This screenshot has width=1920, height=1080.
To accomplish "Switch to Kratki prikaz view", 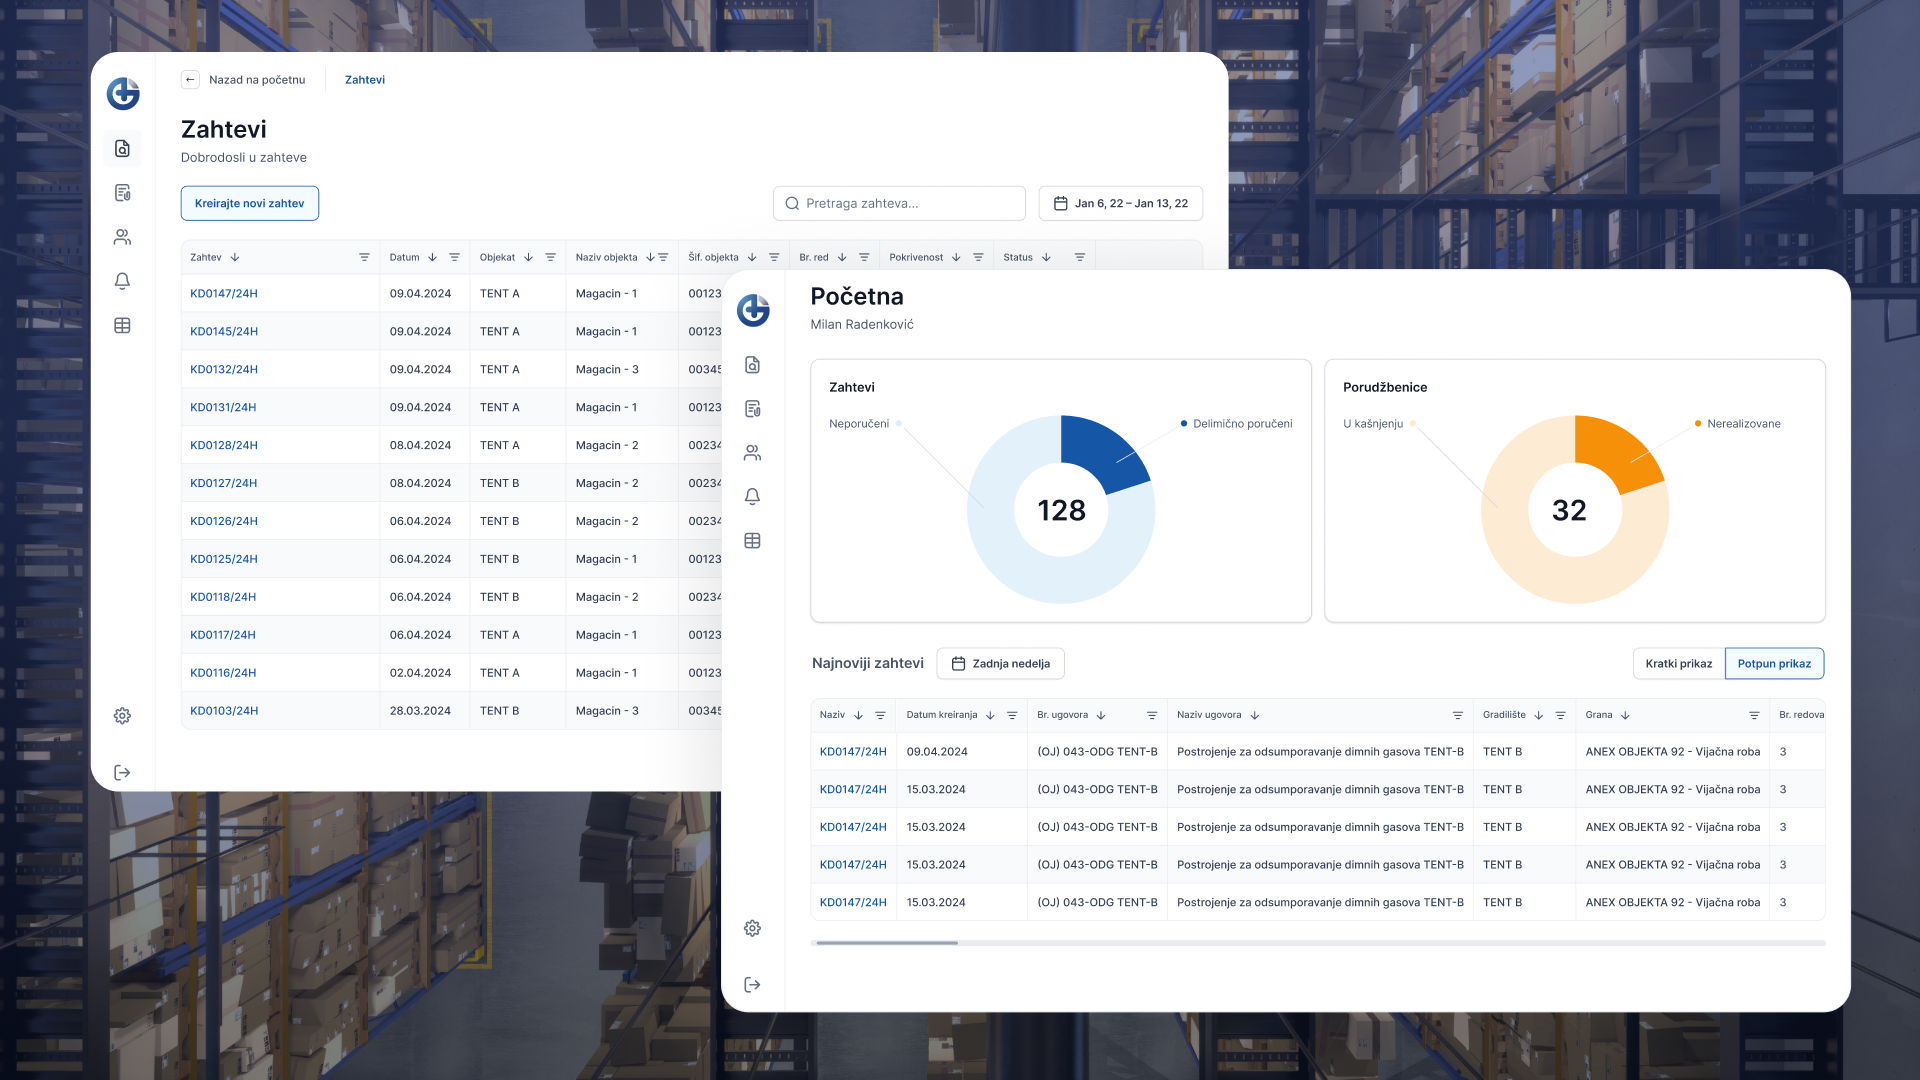I will pyautogui.click(x=1678, y=664).
